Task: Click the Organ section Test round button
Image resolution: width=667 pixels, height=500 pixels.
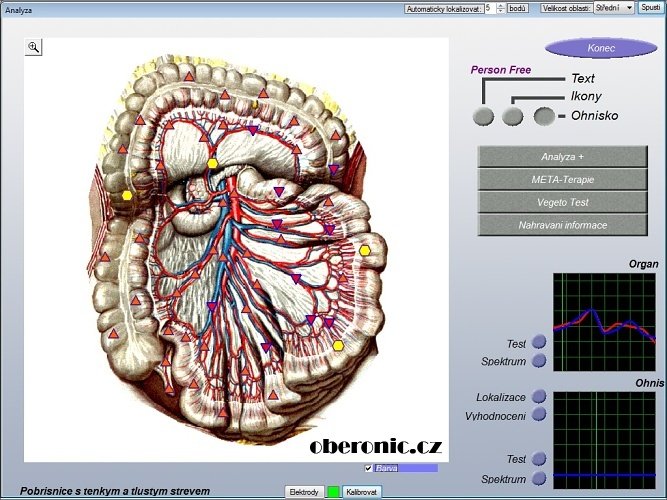Action: pyautogui.click(x=539, y=343)
